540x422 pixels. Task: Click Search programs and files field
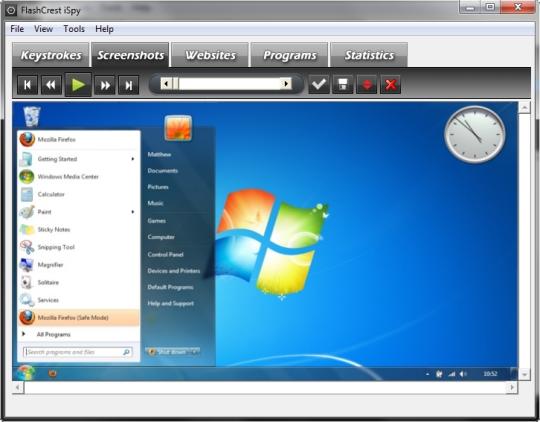(78, 352)
